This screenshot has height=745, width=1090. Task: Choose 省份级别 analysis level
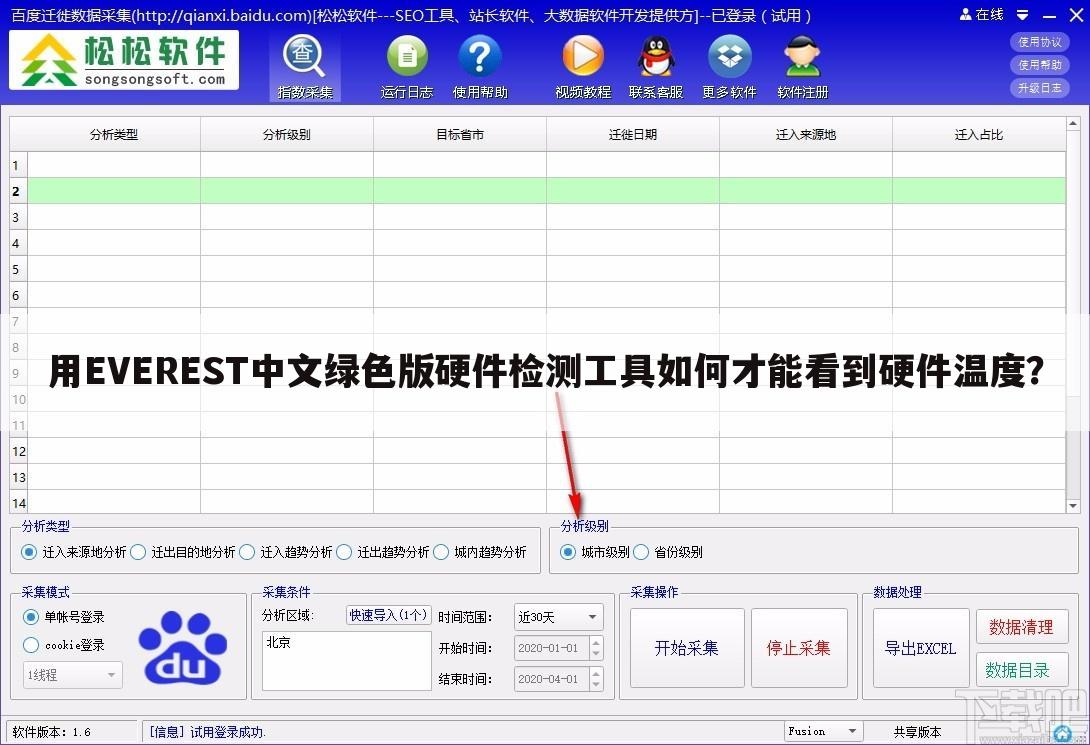point(668,552)
